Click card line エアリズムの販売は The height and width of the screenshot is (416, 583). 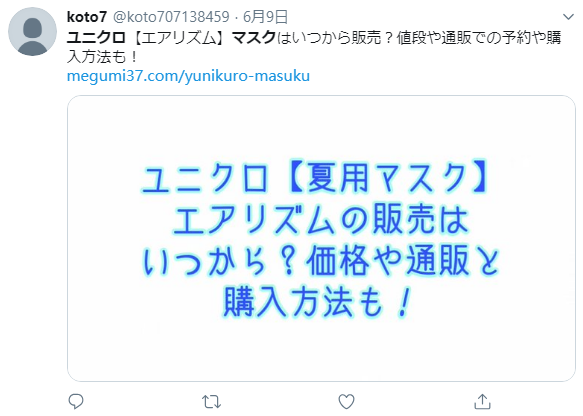(321, 219)
